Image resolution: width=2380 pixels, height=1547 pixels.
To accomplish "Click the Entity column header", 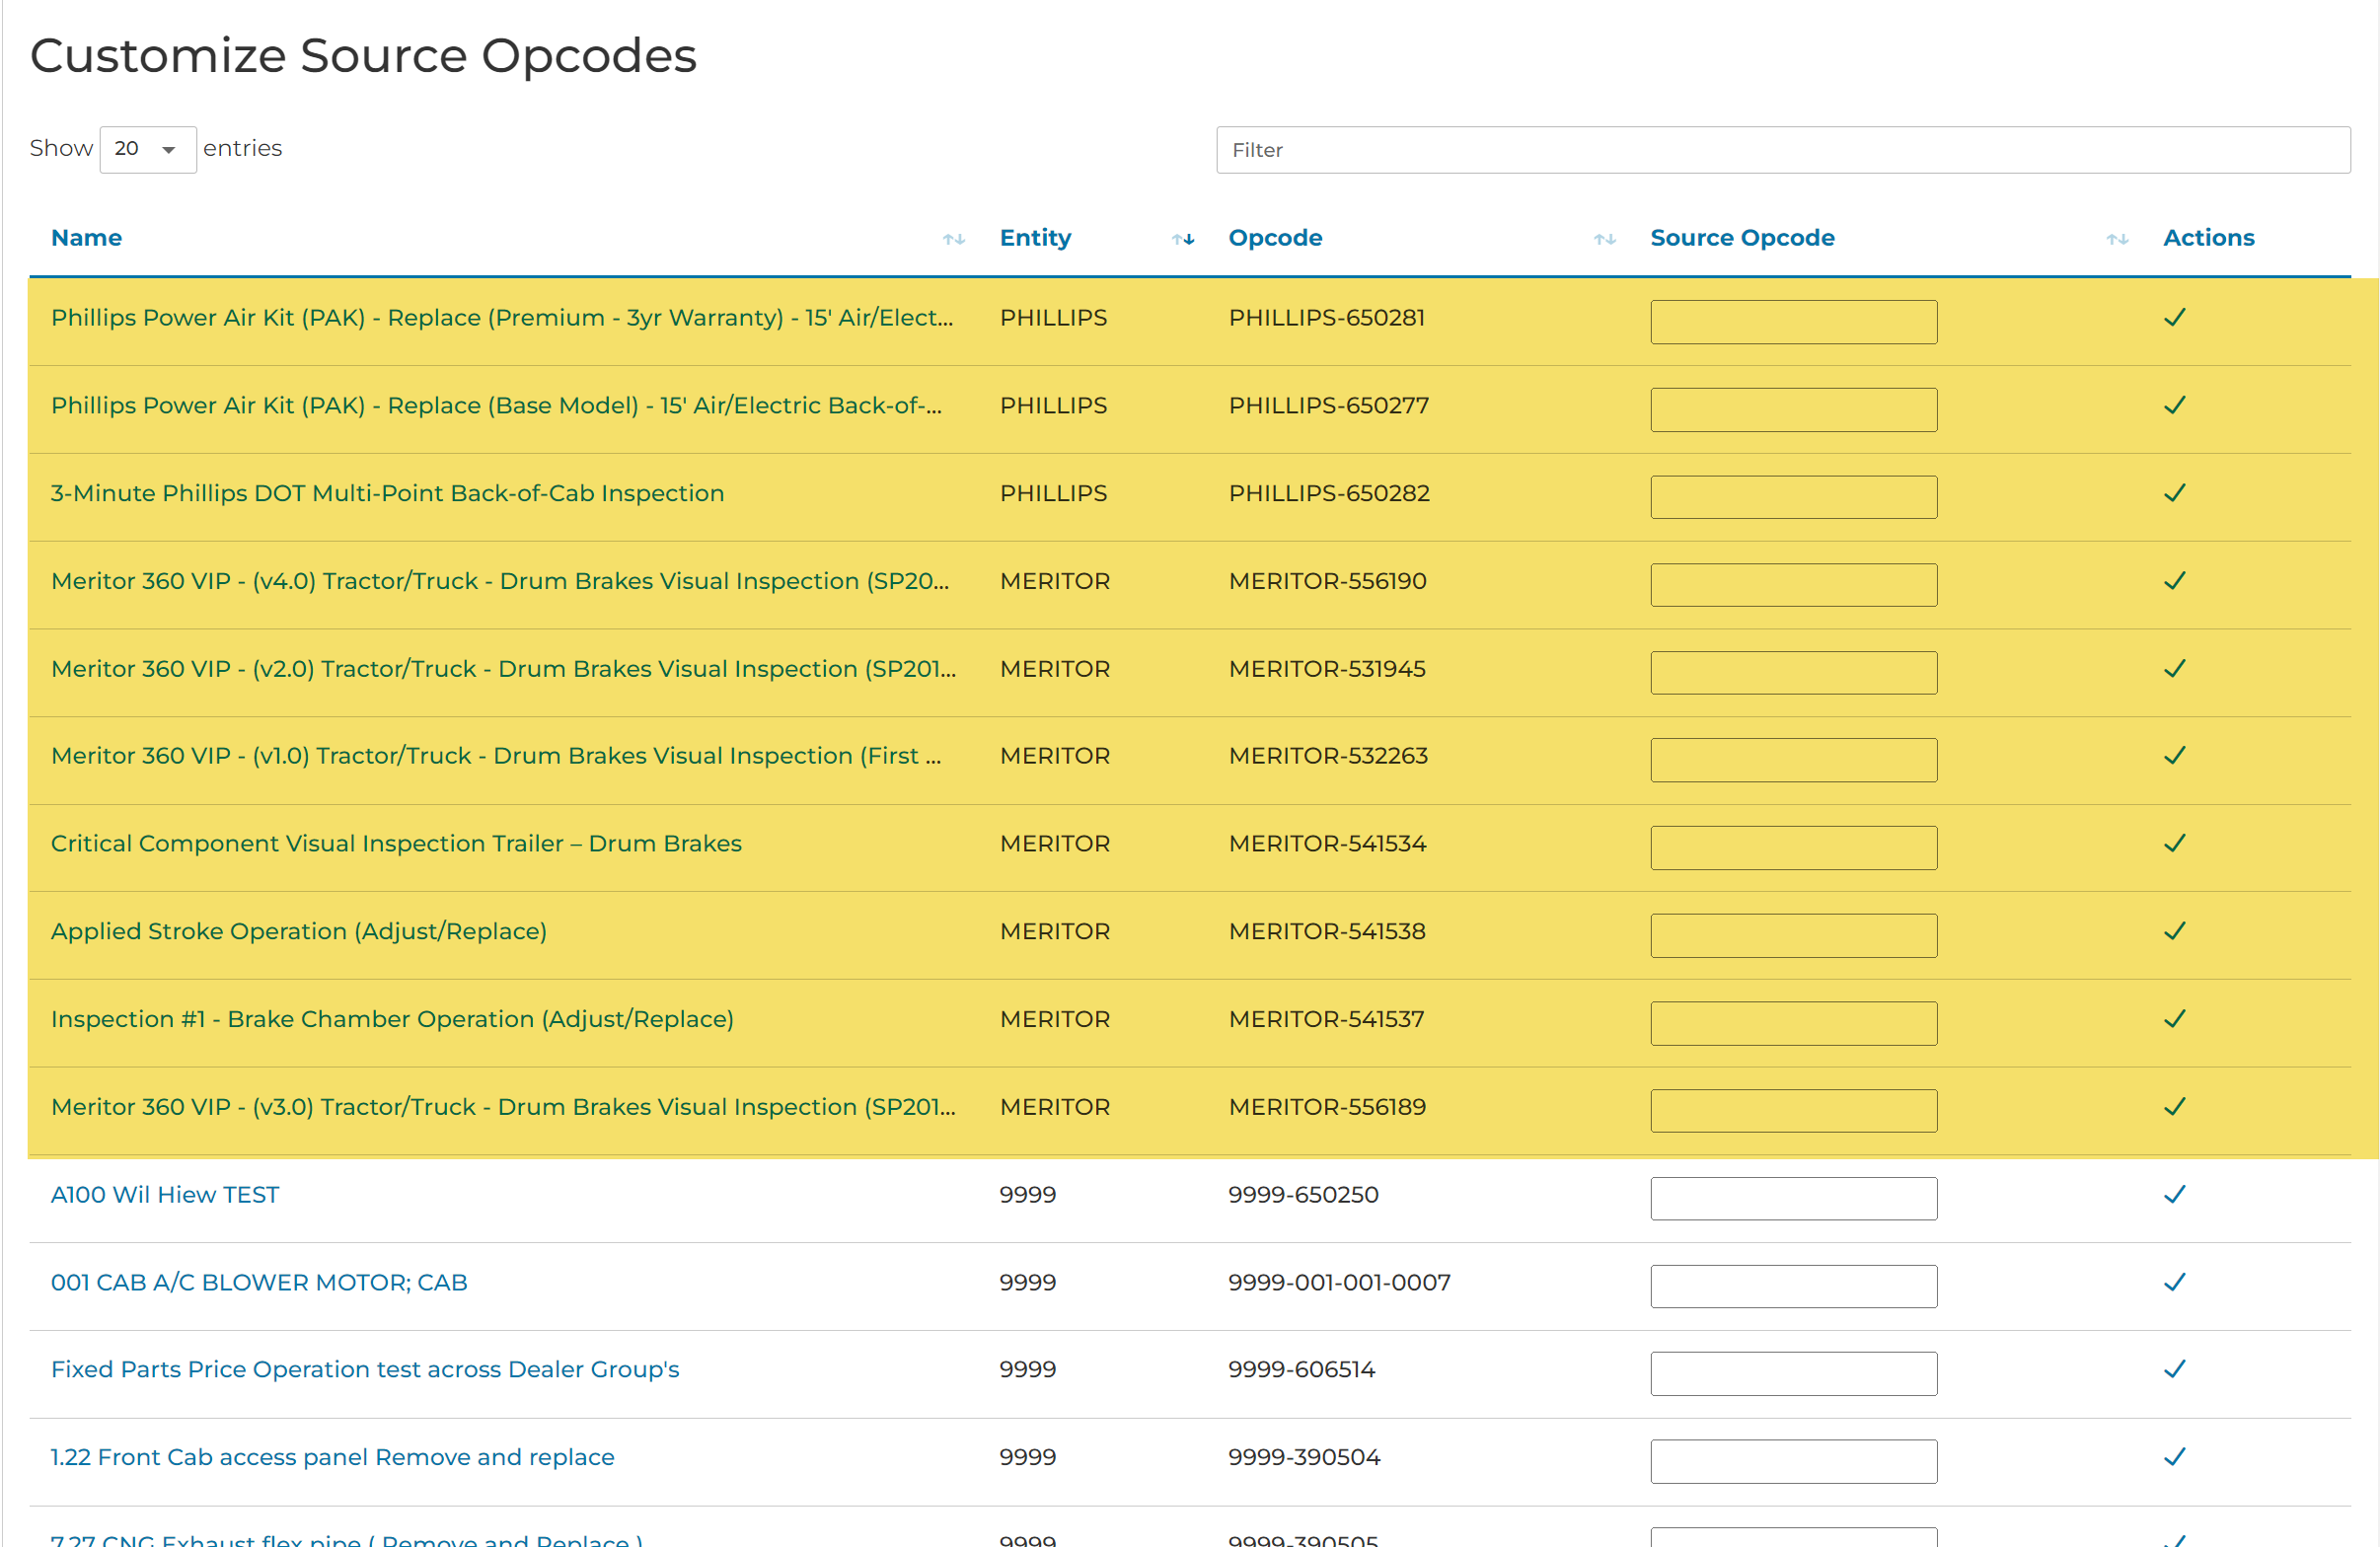I will click(1036, 237).
